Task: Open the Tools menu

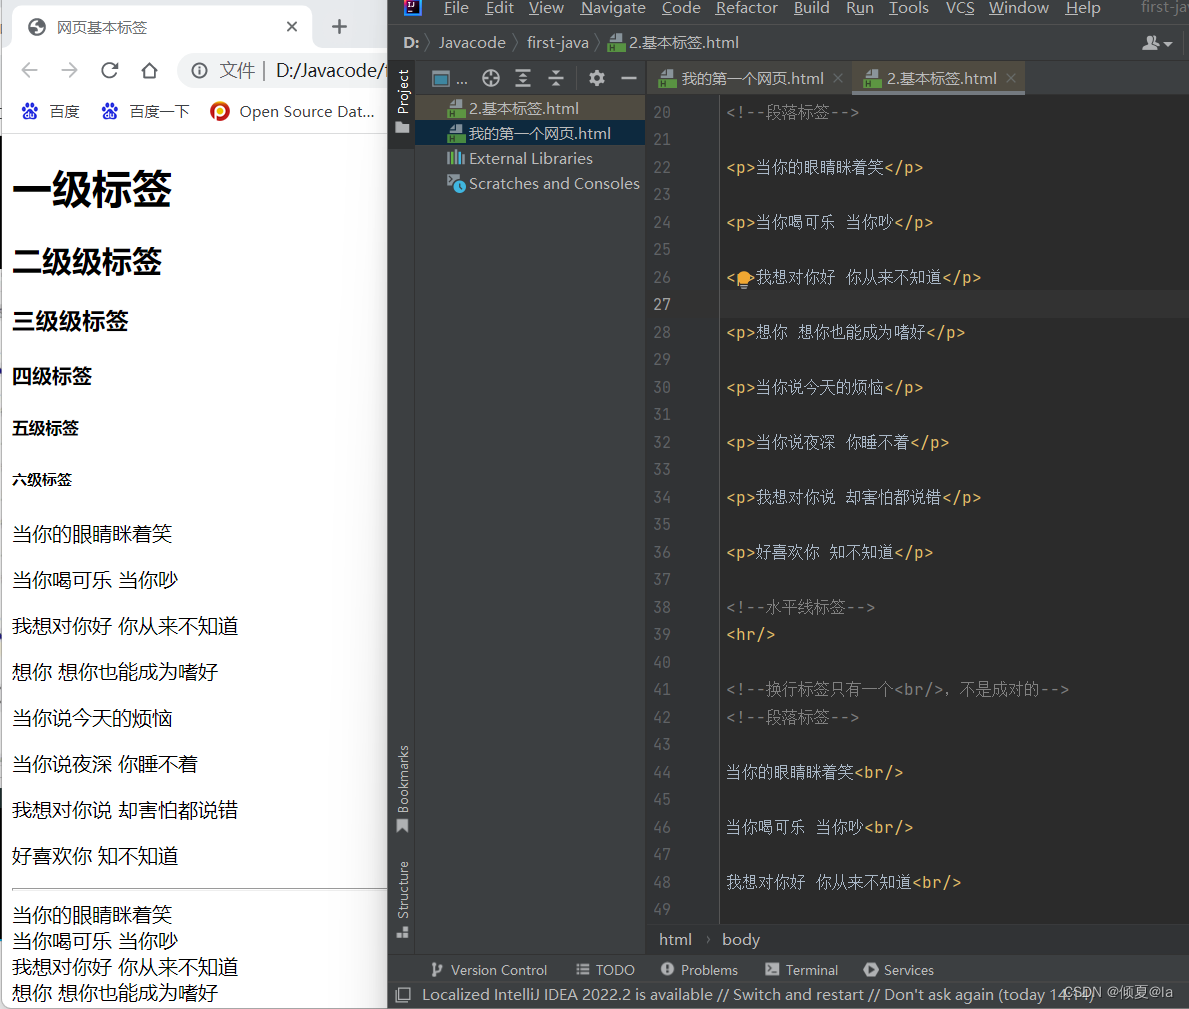Action: [x=908, y=8]
